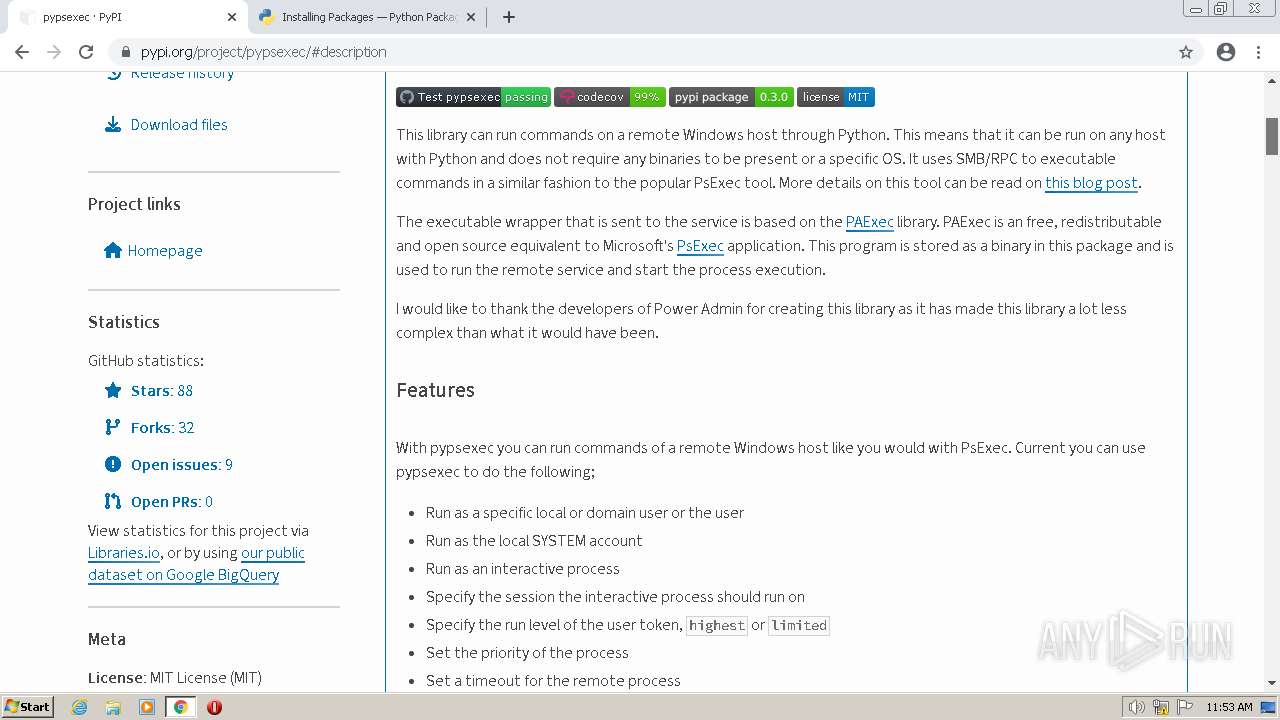This screenshot has width=1280, height=720.
Task: Click the fork icon next to Forks
Action: click(x=113, y=427)
